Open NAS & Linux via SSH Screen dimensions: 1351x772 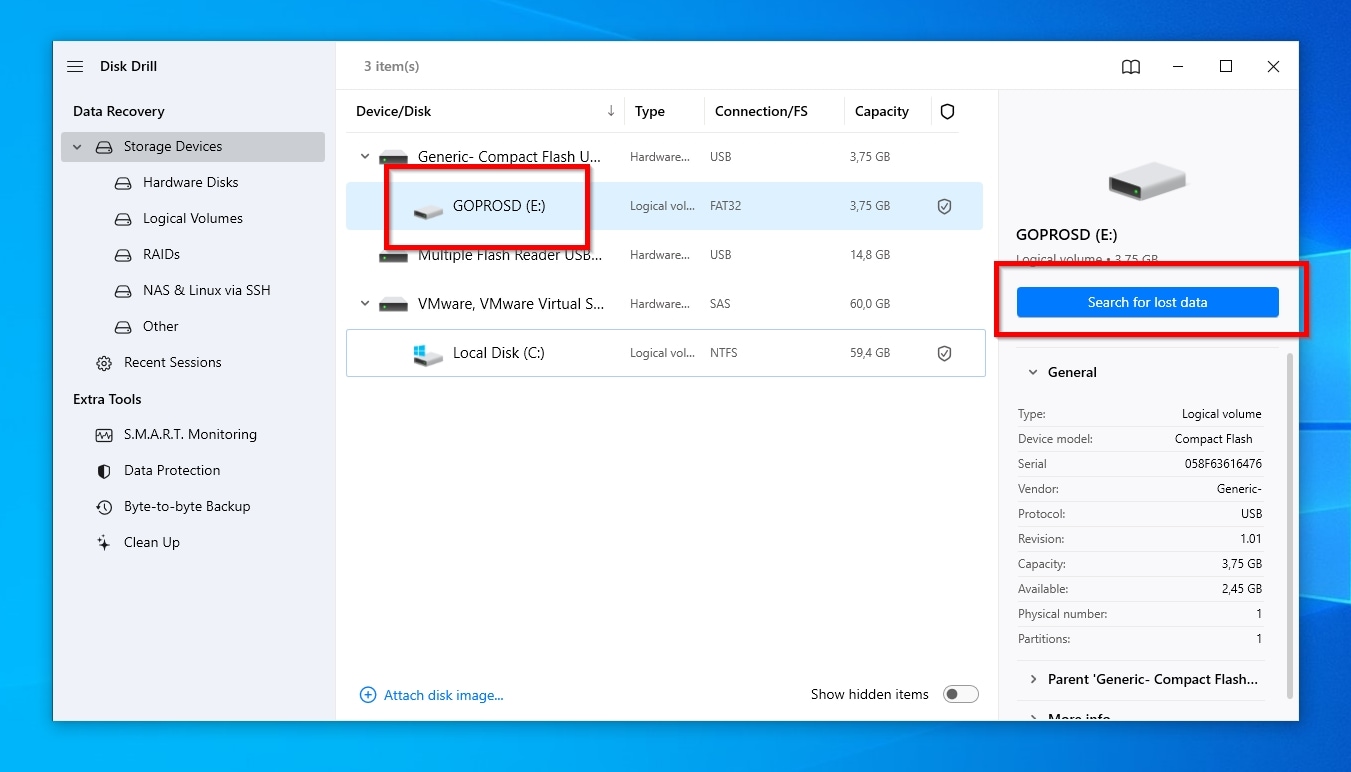pyautogui.click(x=207, y=291)
